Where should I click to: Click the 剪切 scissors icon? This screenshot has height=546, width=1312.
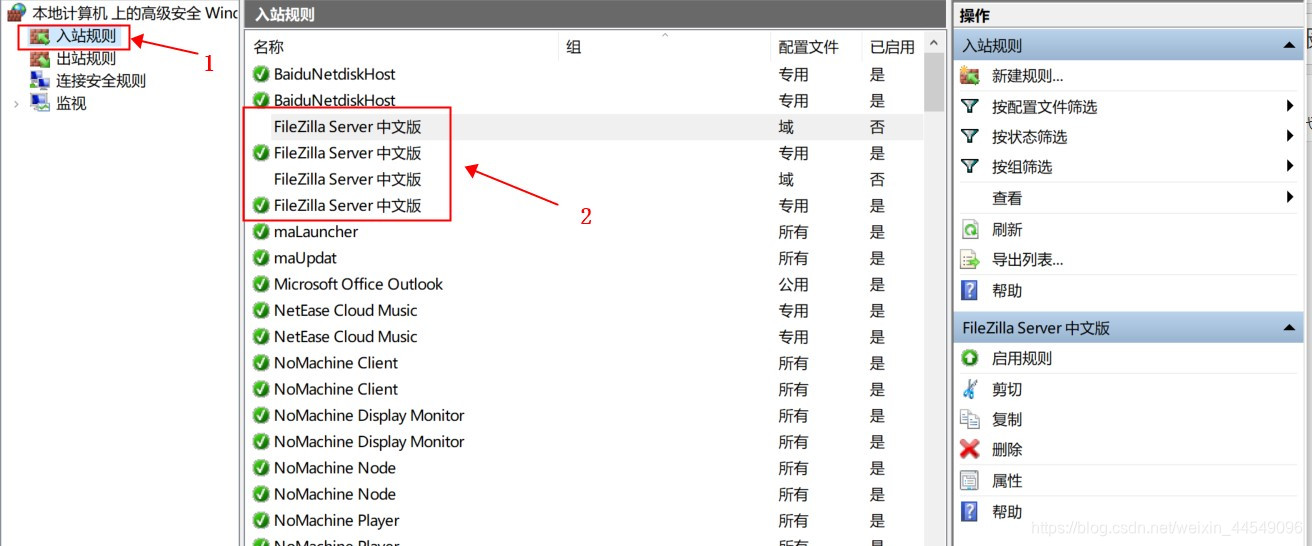point(969,389)
